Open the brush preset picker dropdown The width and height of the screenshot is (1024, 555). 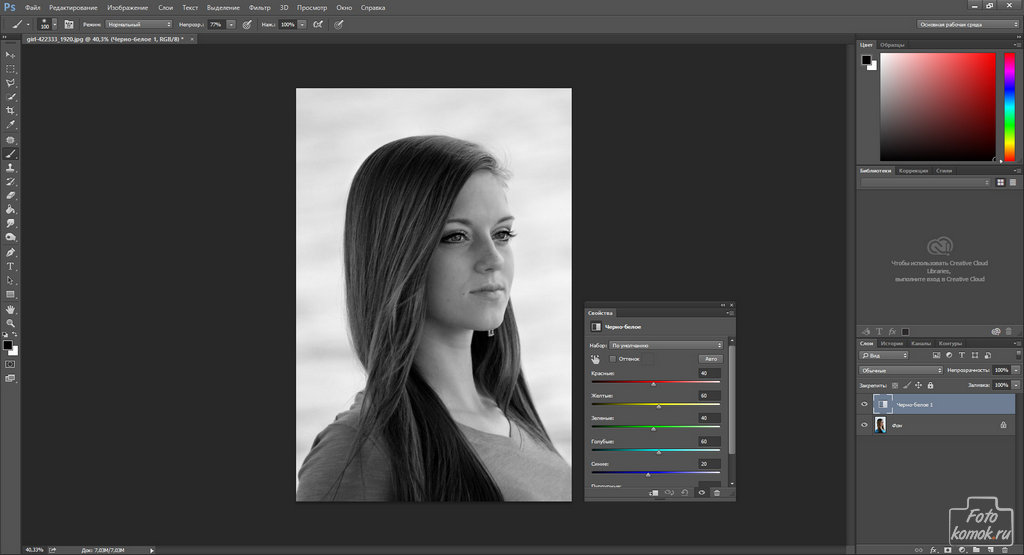[x=54, y=24]
